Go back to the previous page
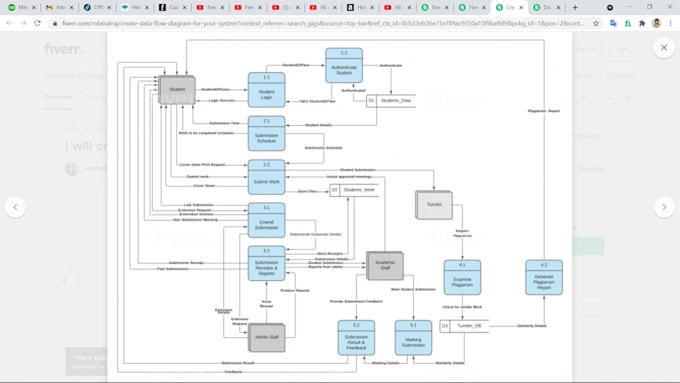This screenshot has height=383, width=680. pyautogui.click(x=9, y=23)
